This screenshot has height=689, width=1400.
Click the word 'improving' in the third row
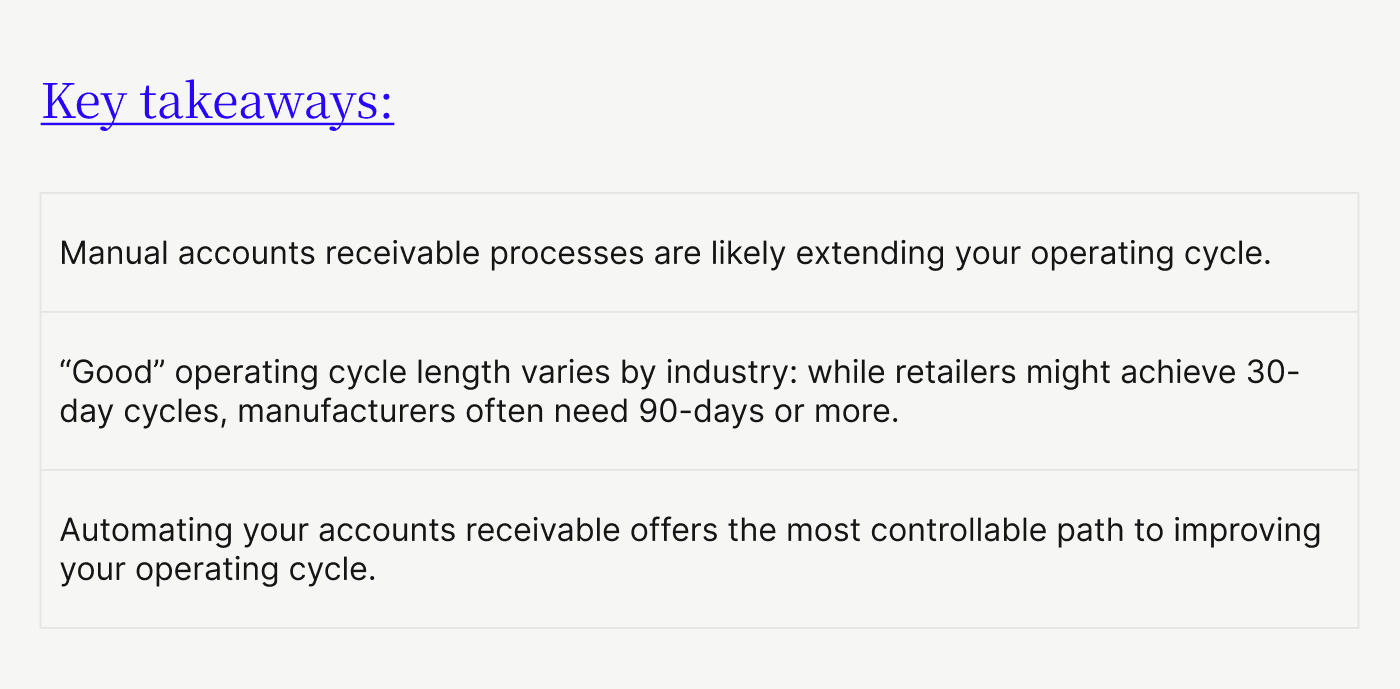click(x=1247, y=530)
